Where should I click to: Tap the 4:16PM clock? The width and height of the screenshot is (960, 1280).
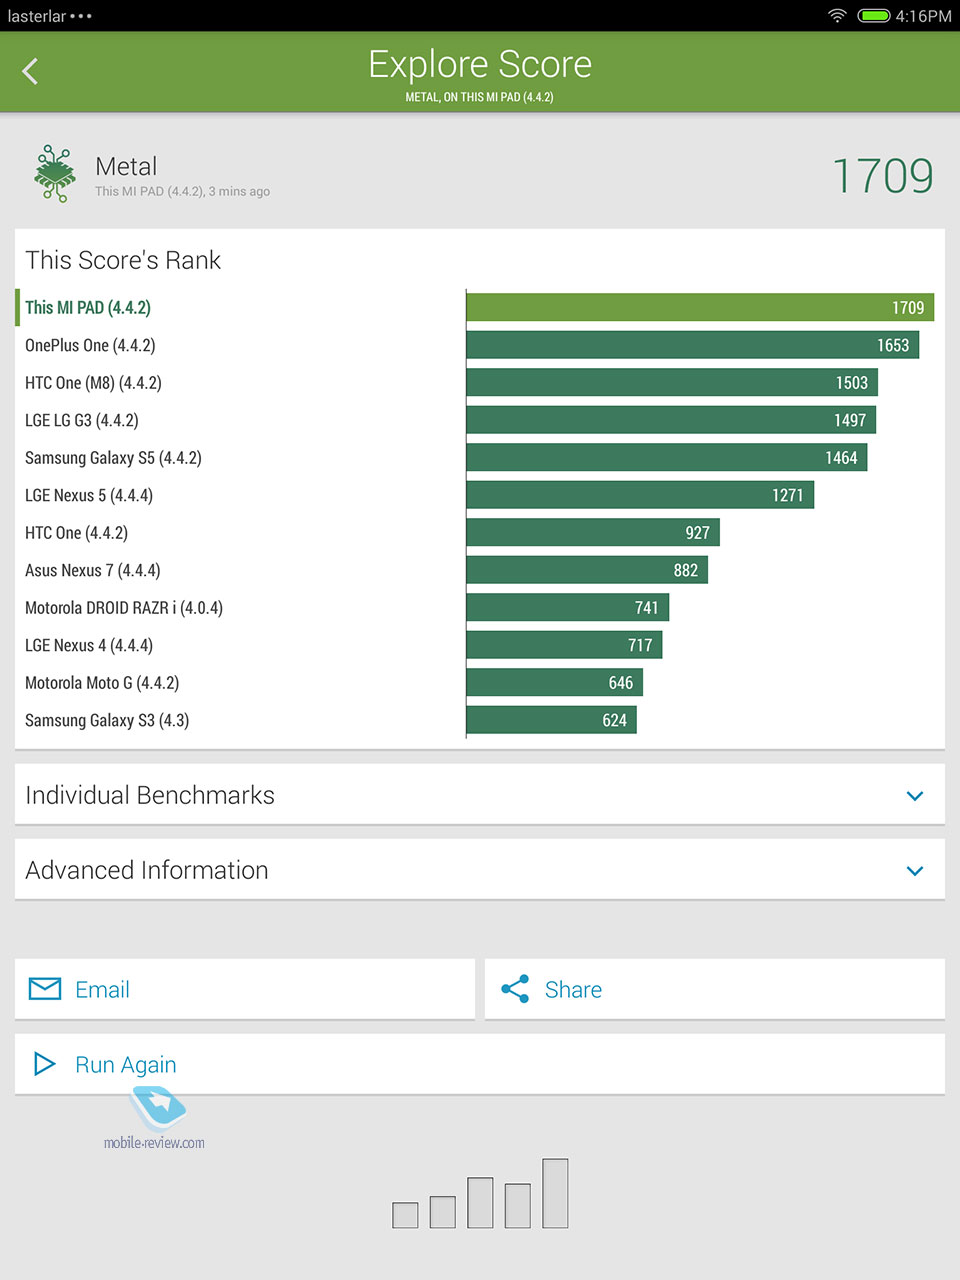(924, 15)
